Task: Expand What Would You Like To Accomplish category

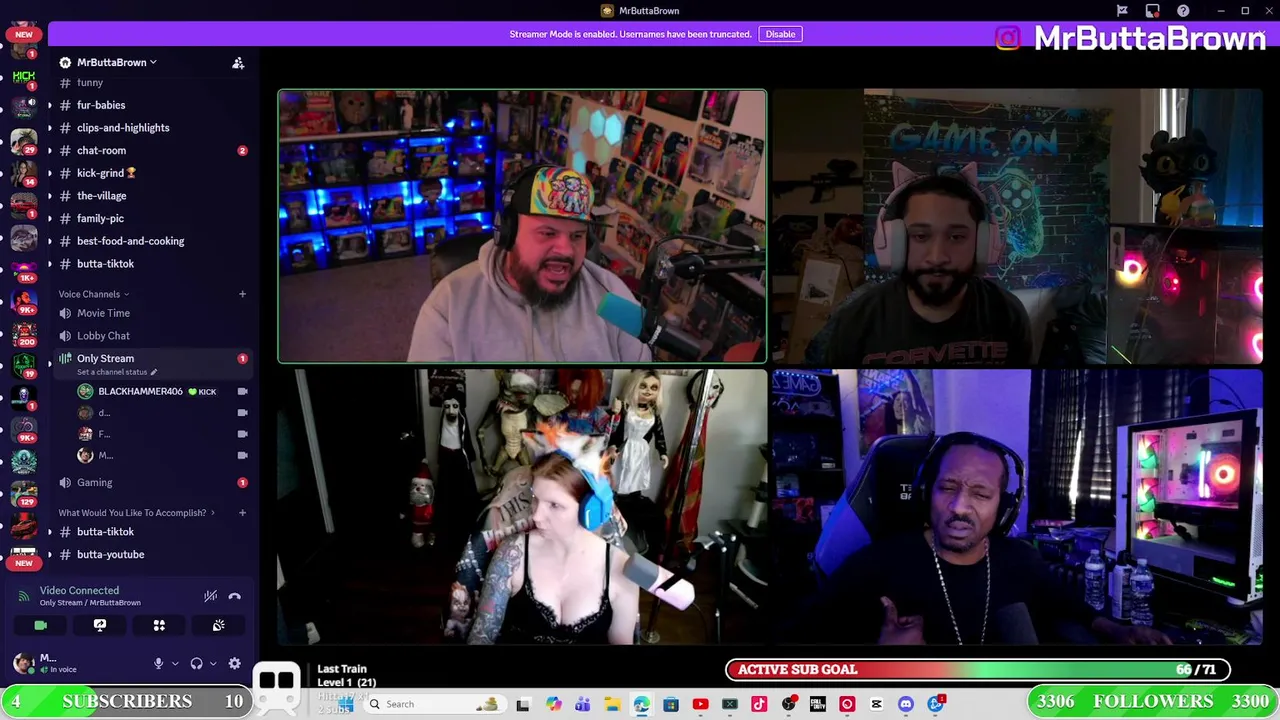Action: coord(136,513)
